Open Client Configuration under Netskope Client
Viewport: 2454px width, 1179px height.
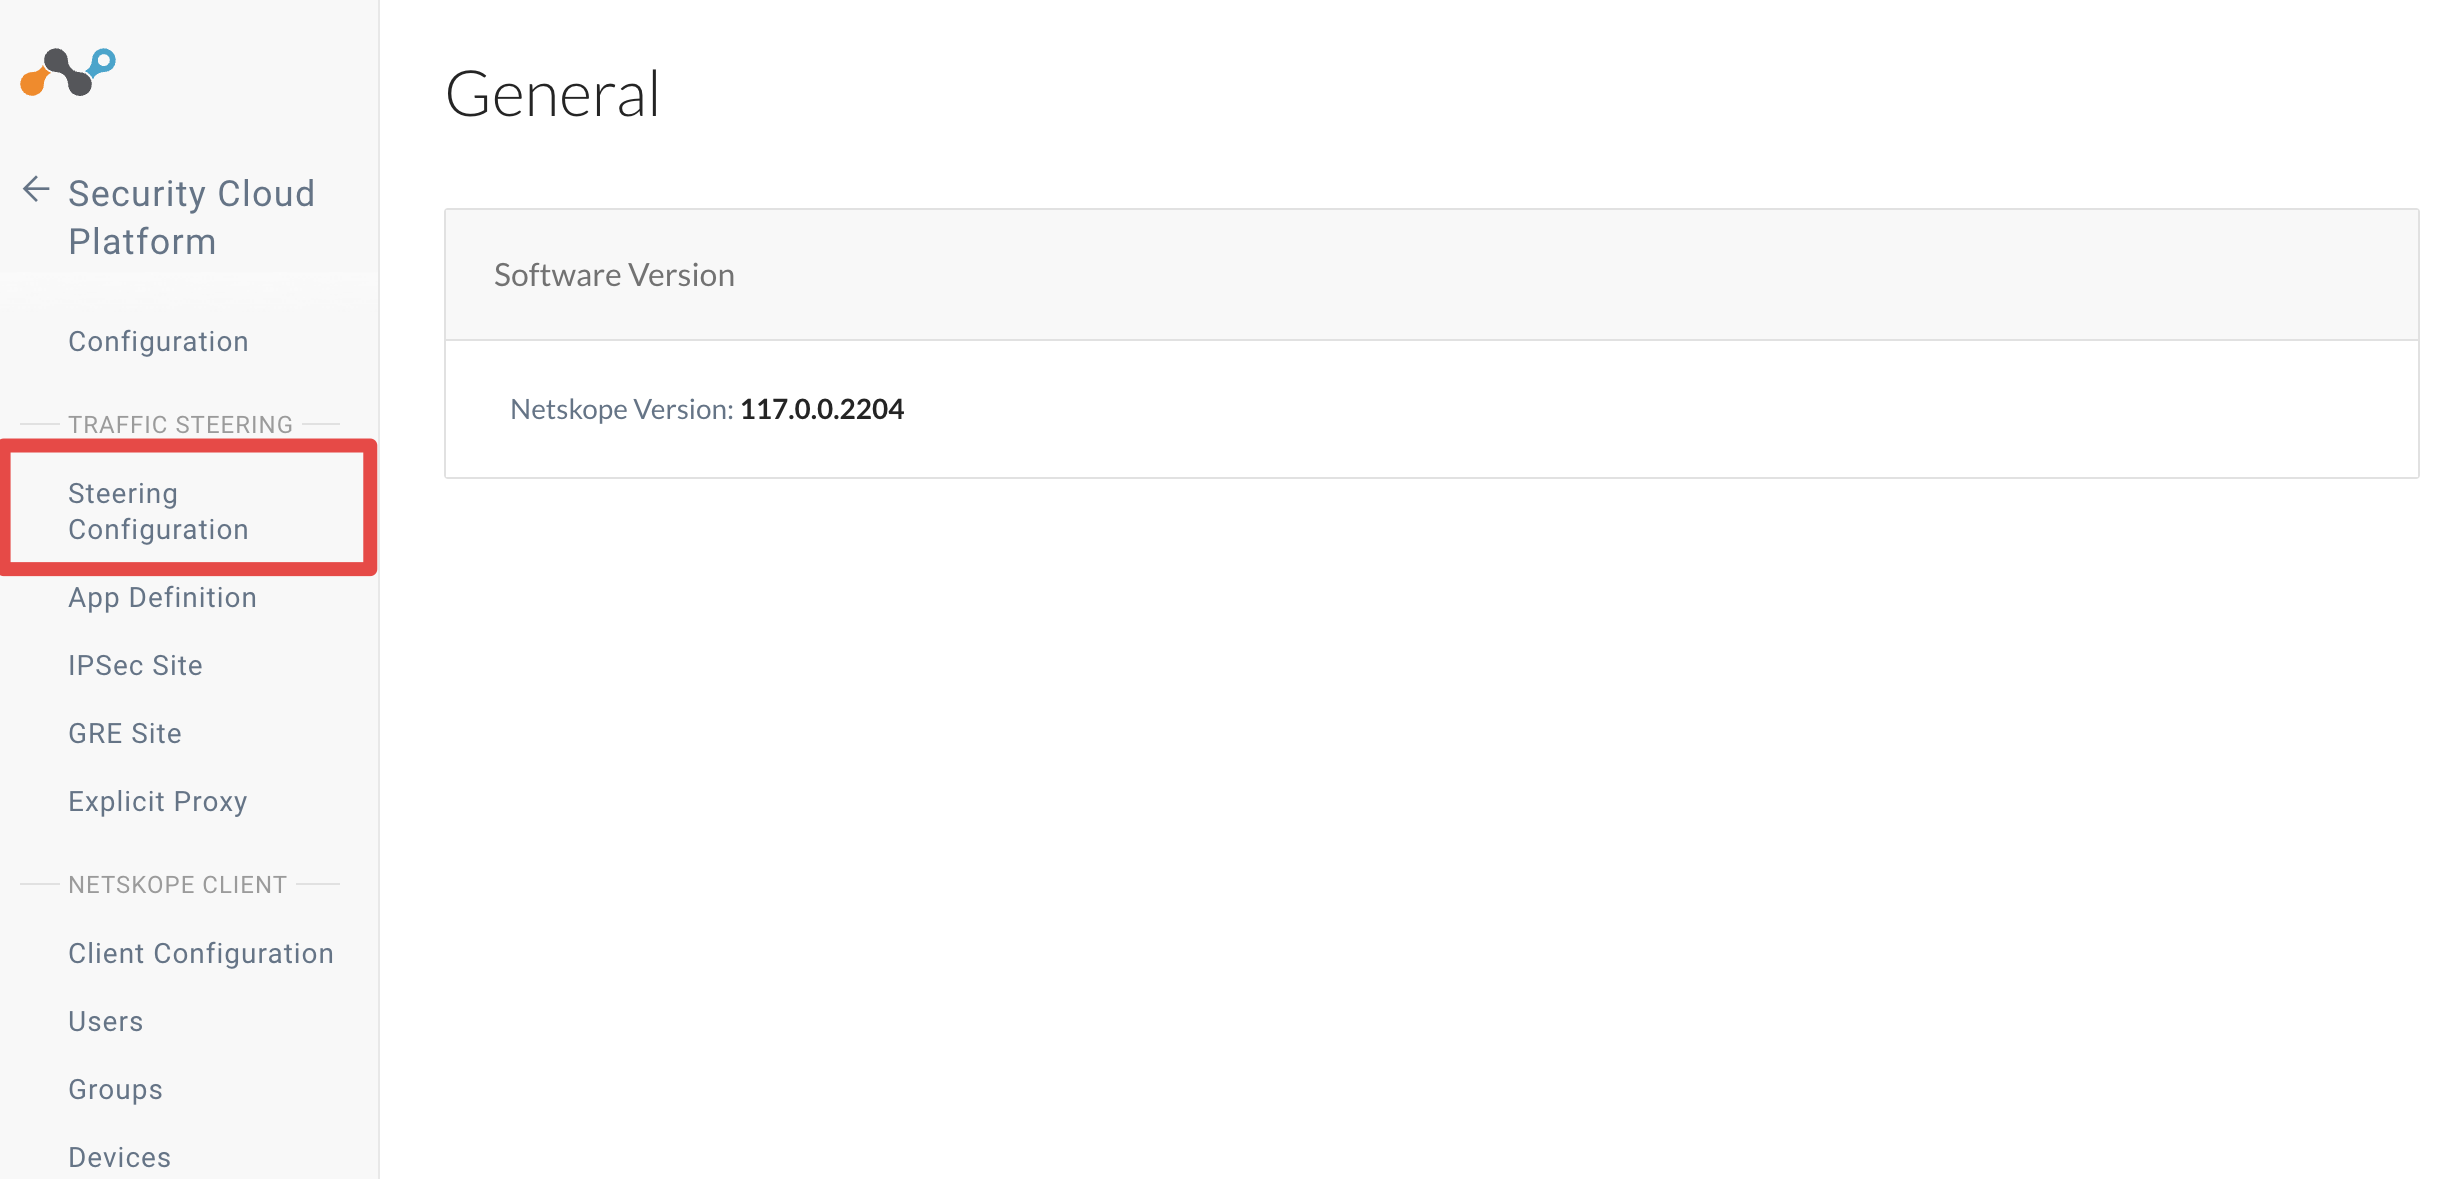click(x=201, y=954)
